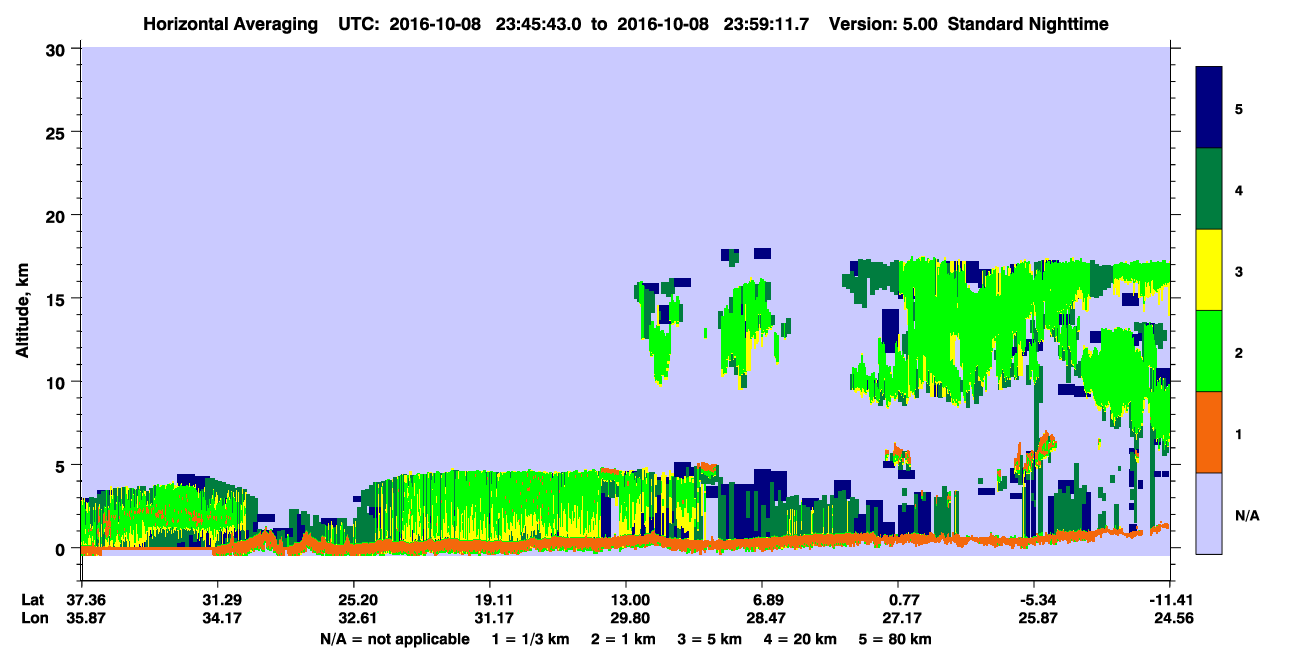The image size is (1300, 667).
Task: Click the orange colorbar segment labeled 1
Action: pos(1209,432)
